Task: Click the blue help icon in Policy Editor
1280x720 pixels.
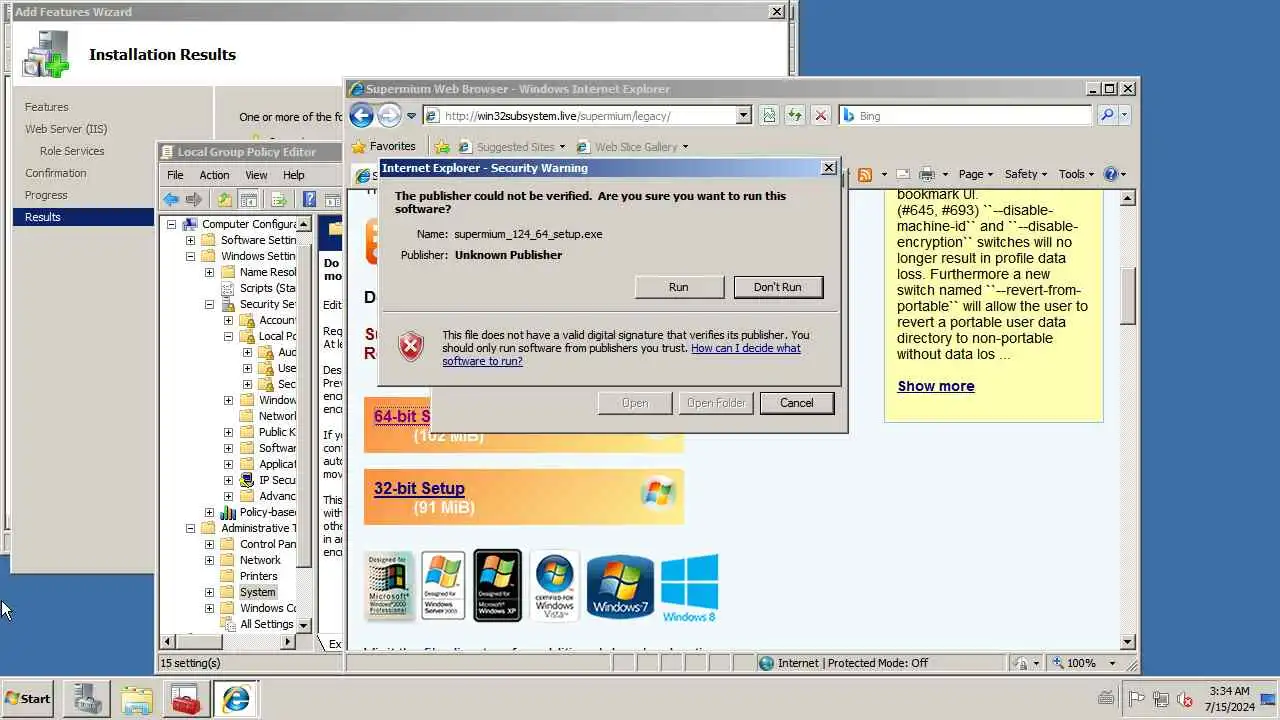Action: (x=309, y=200)
